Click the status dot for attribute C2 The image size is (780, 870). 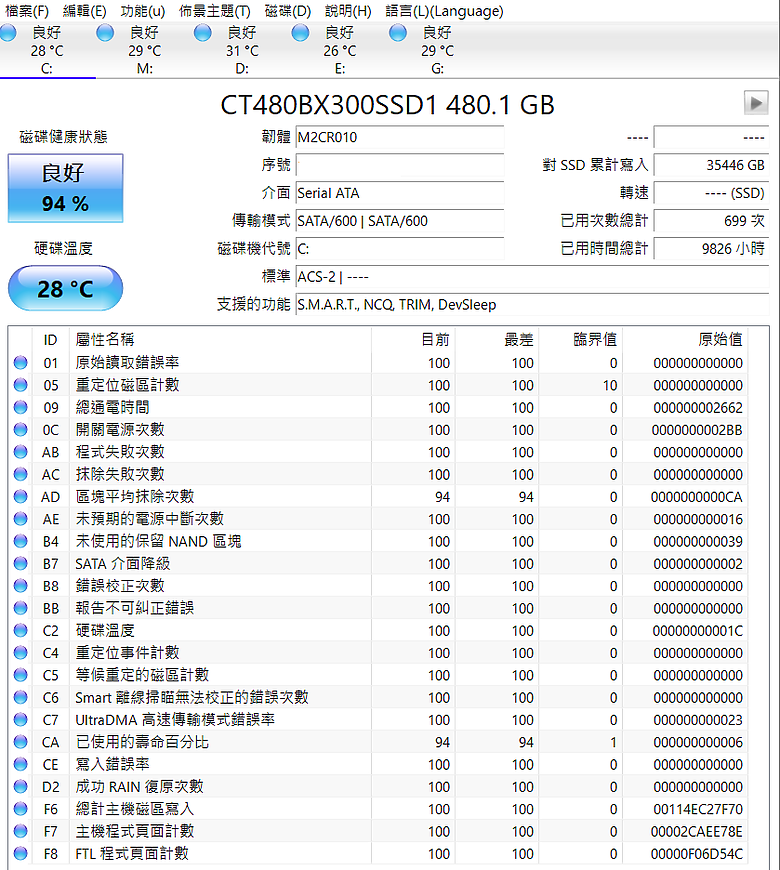[21, 630]
